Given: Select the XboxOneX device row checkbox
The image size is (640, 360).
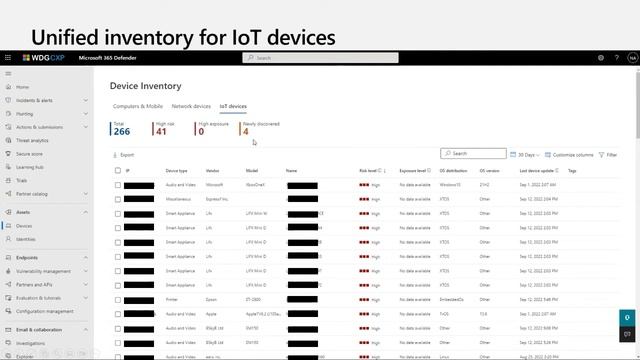Looking at the screenshot, I should coord(118,185).
